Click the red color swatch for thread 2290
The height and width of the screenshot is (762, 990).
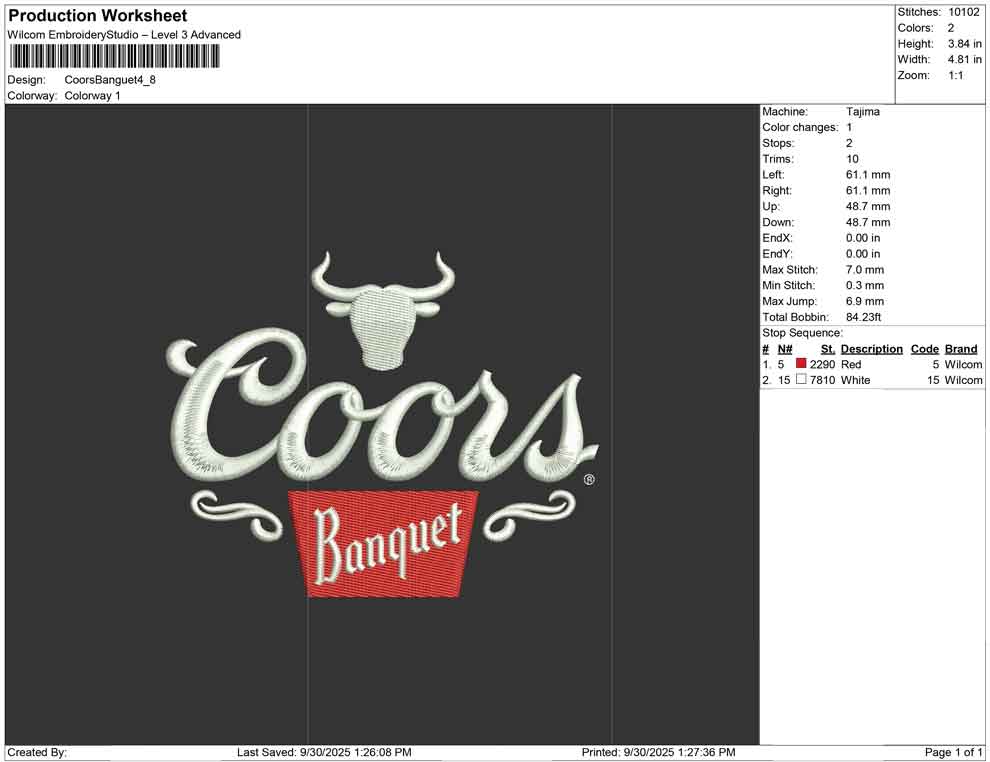point(801,364)
